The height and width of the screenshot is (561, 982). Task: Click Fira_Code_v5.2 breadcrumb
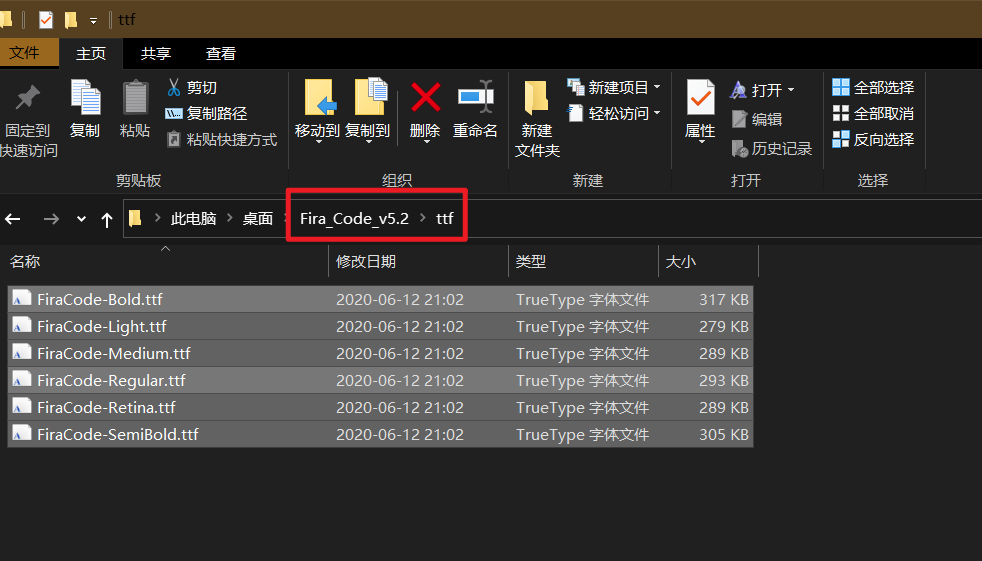[x=354, y=219]
